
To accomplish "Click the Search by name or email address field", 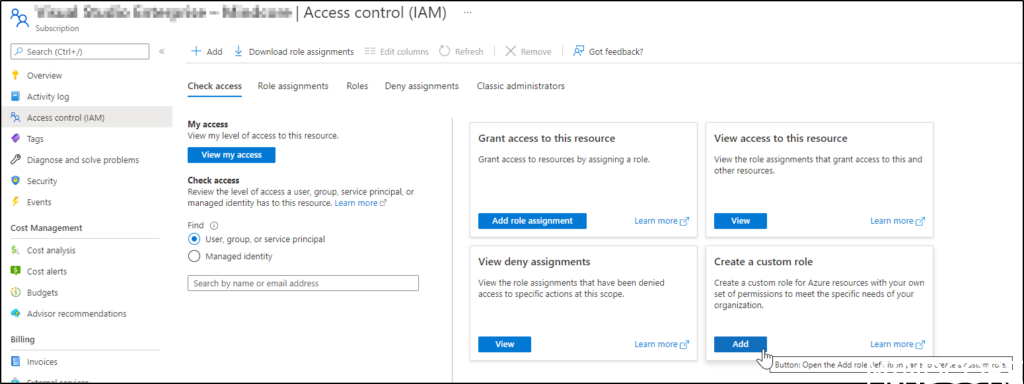I will (x=303, y=283).
